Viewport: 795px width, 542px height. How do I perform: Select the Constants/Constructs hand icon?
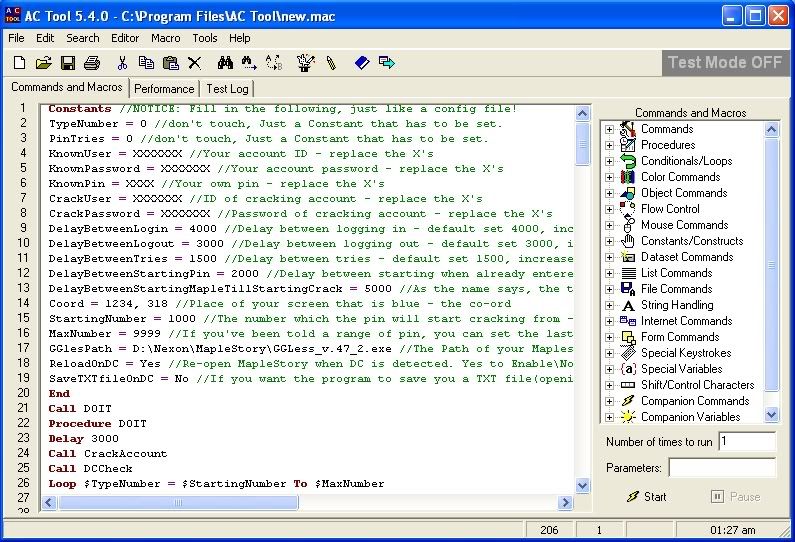point(628,241)
